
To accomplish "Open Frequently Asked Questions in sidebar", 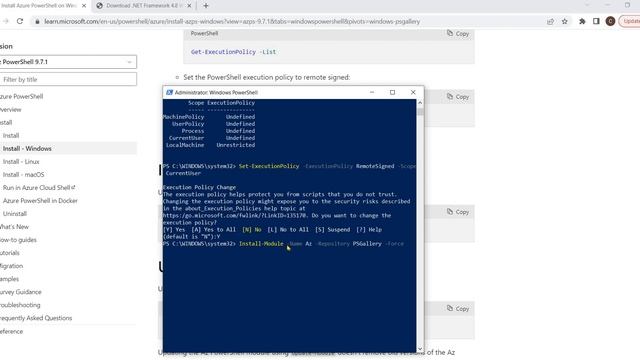I will (36, 318).
